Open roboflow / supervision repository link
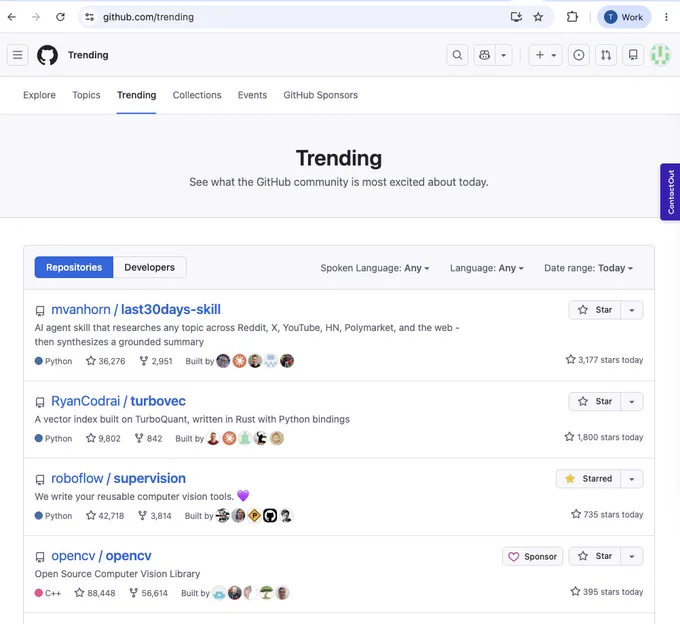 [118, 478]
